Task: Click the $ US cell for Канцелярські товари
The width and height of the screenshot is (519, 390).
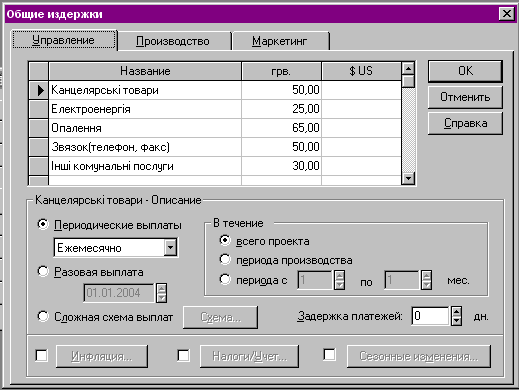Action: (x=361, y=90)
